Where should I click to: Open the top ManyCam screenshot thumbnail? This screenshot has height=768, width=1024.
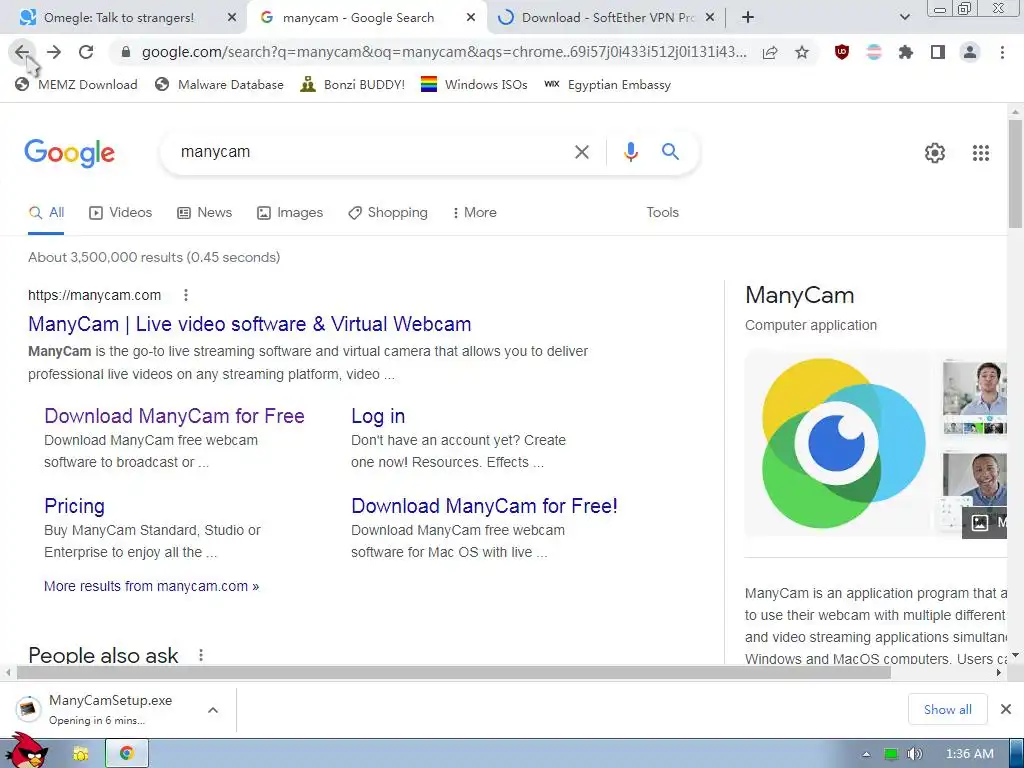(x=974, y=396)
